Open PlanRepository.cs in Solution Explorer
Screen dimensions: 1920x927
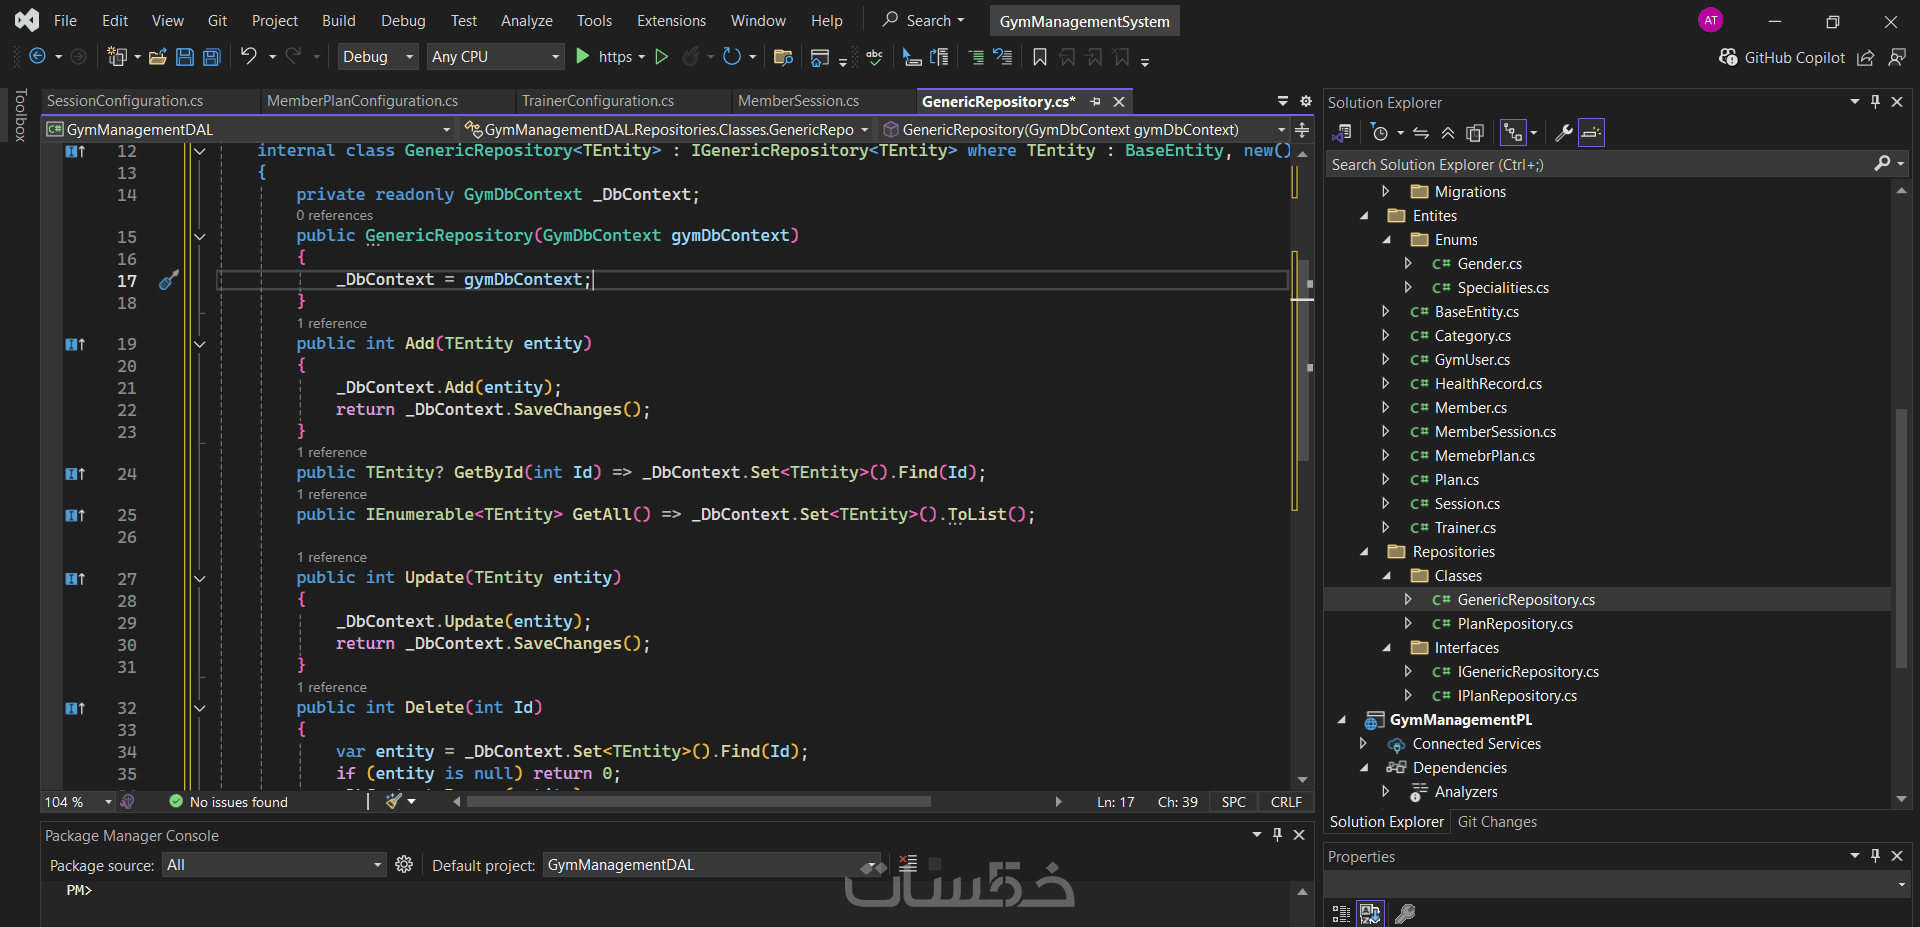tap(1514, 624)
